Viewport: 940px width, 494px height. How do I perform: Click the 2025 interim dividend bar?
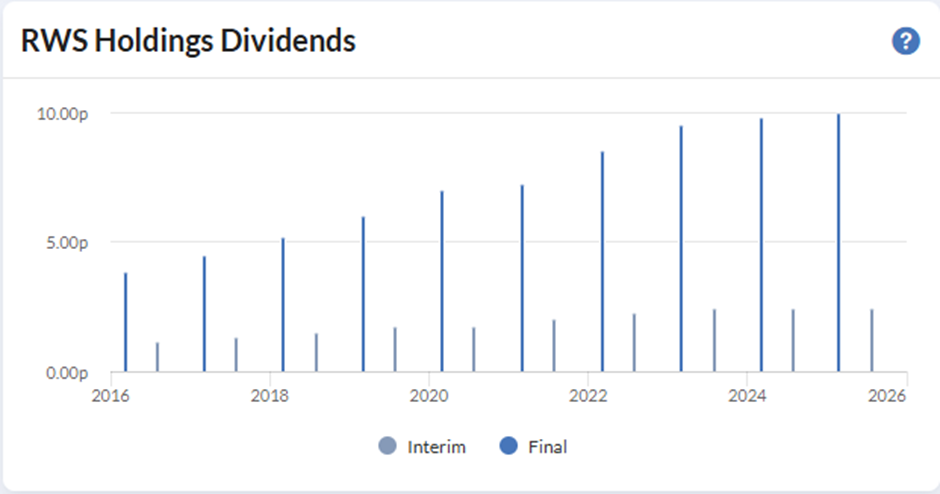coord(872,341)
